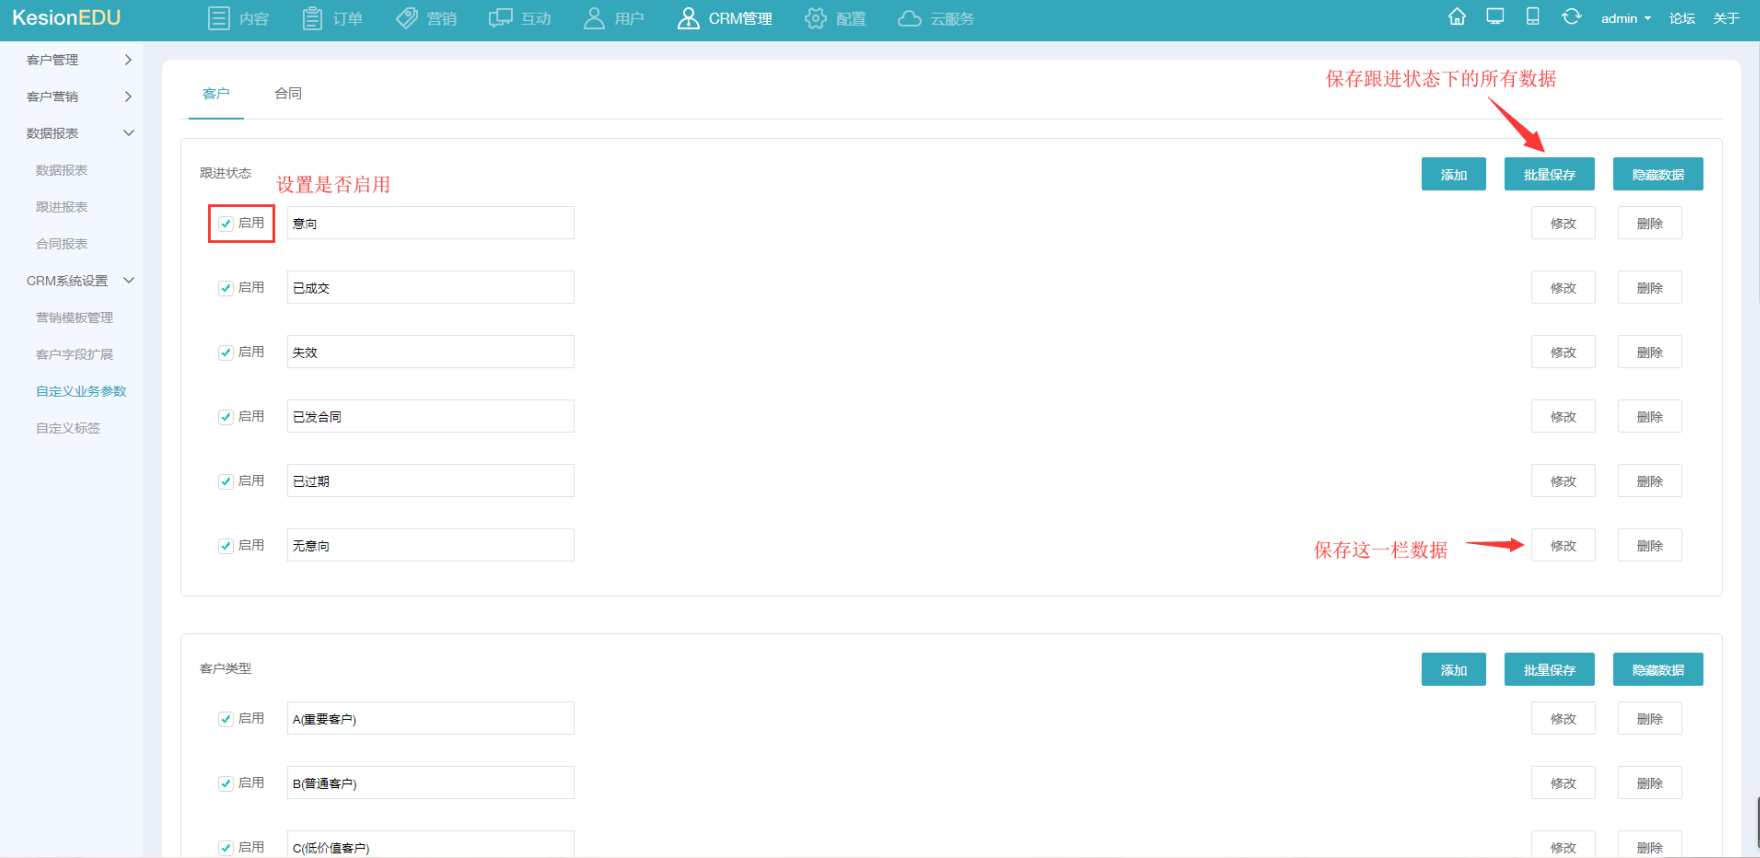Image resolution: width=1760 pixels, height=858 pixels.
Task: Open the 互动 interaction icon
Action: (x=500, y=18)
